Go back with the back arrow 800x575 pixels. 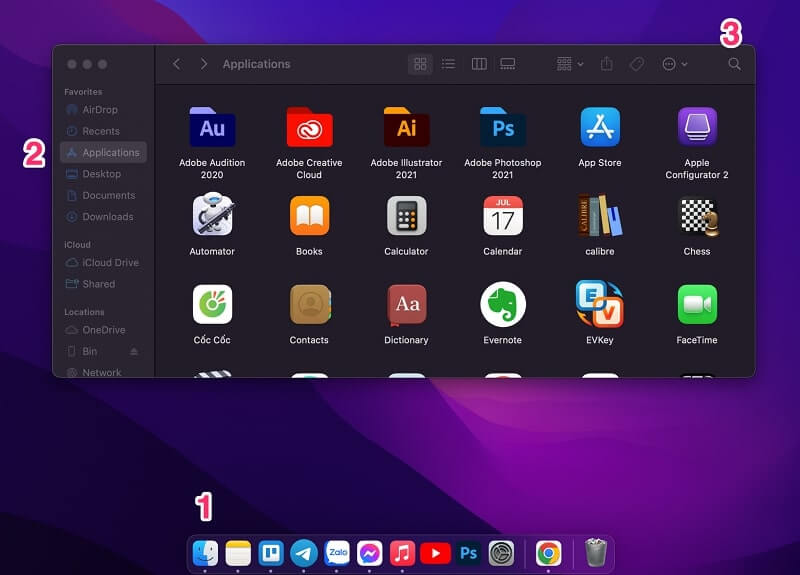177,64
